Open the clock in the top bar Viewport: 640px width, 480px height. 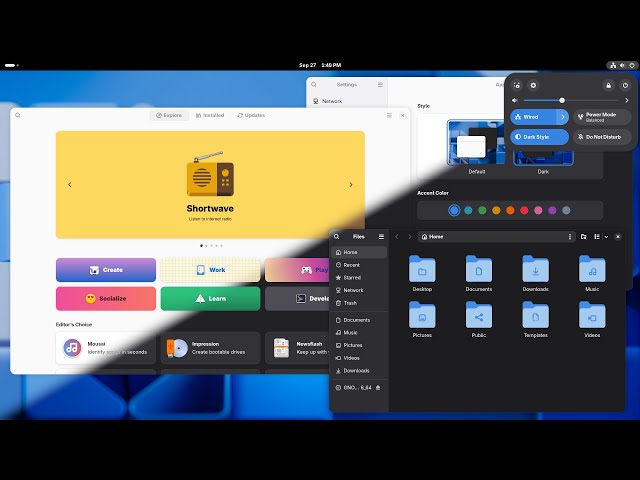point(320,65)
